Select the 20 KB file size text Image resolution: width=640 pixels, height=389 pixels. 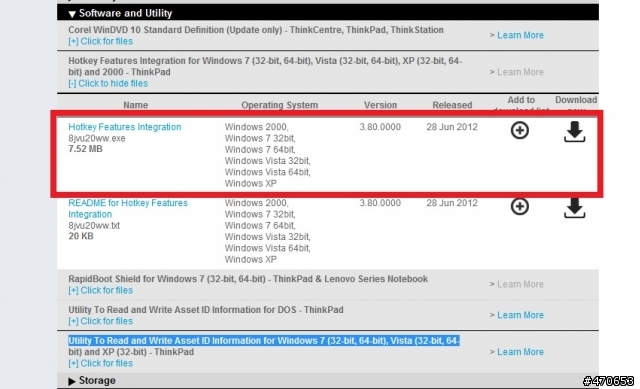tap(81, 236)
